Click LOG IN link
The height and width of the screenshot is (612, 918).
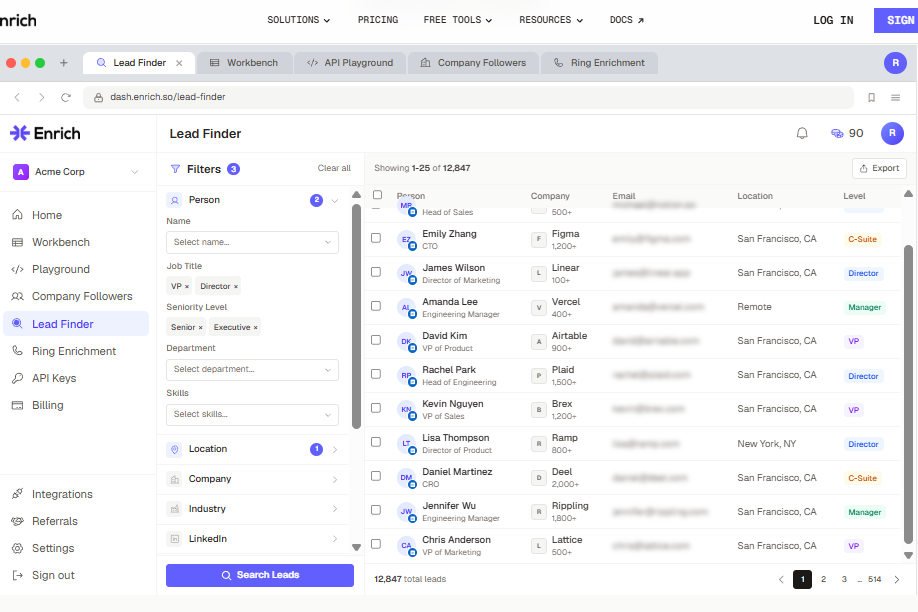[x=833, y=20]
